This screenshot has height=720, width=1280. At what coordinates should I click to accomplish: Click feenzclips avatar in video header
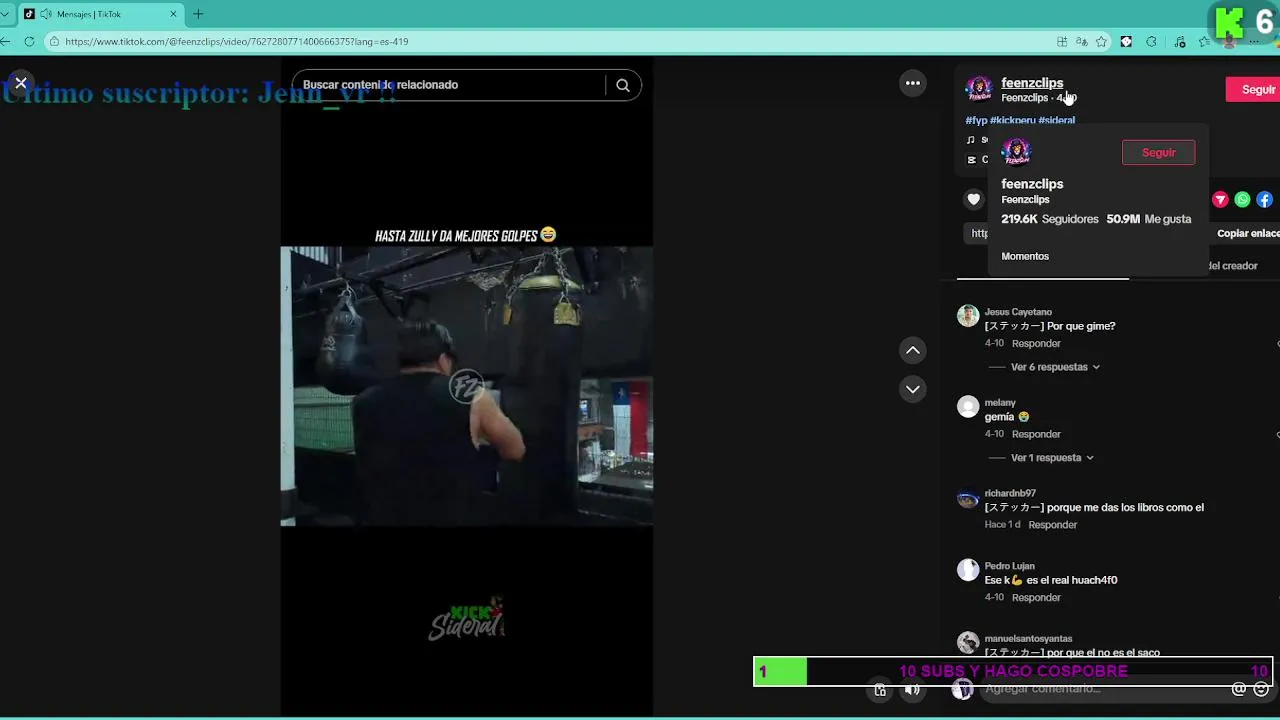[979, 89]
